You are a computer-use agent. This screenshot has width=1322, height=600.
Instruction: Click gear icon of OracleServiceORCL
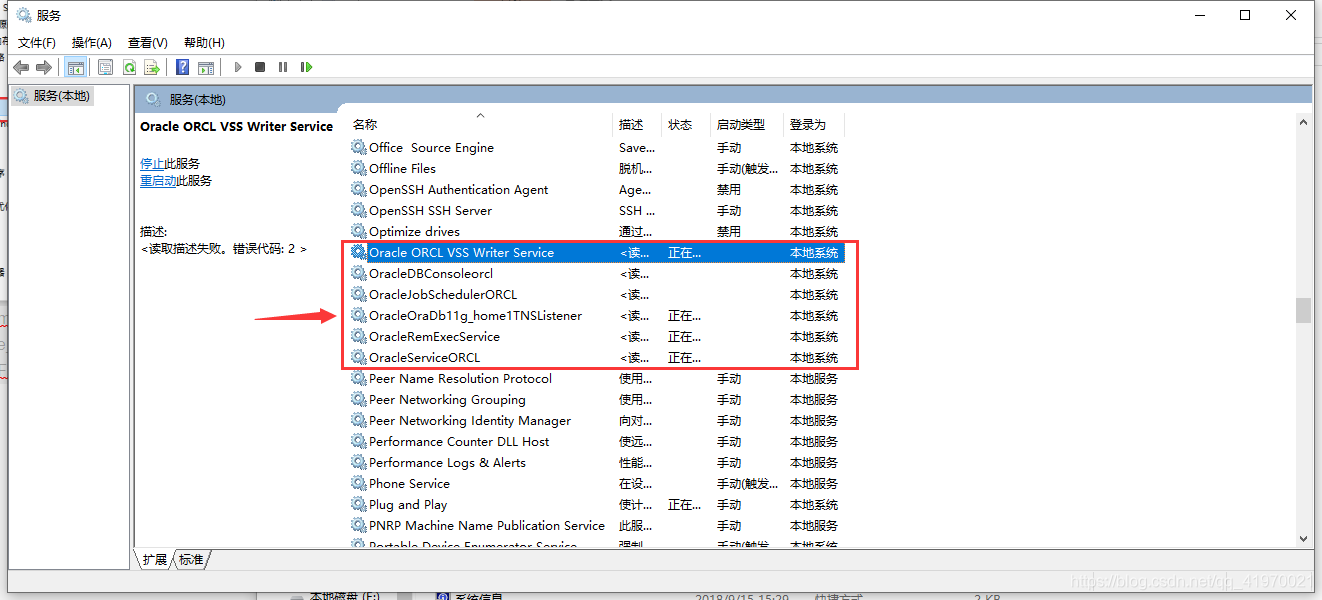coord(359,357)
